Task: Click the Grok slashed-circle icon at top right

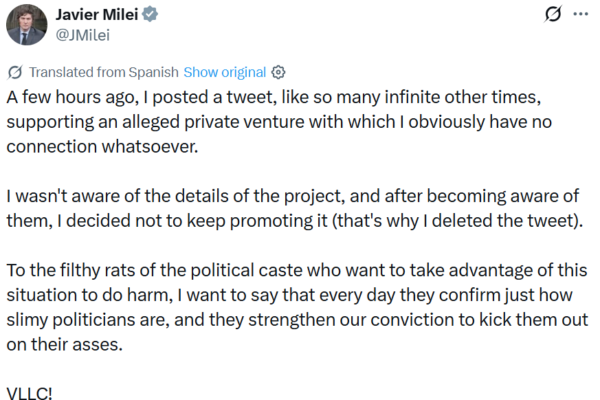Action: tap(551, 15)
